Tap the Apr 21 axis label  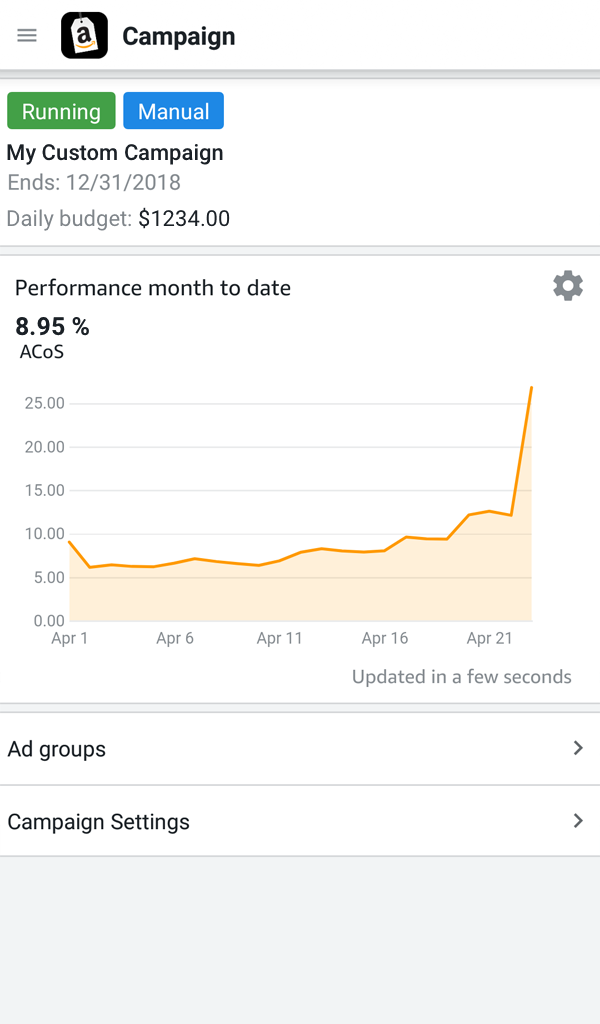(x=490, y=639)
